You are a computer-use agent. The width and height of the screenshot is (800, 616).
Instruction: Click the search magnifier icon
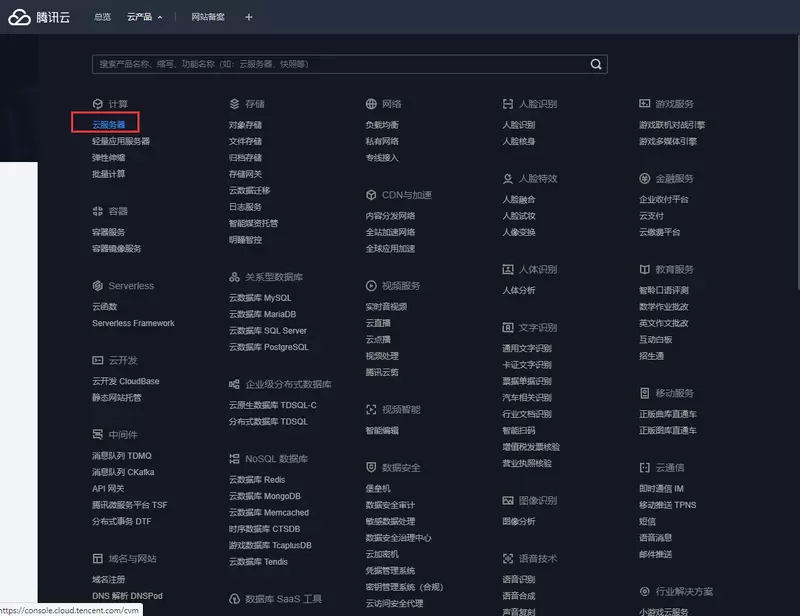(595, 64)
